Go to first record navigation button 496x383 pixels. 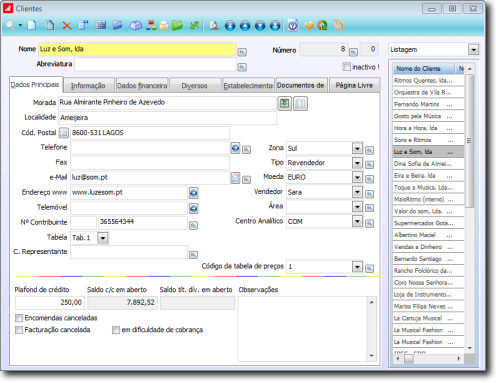click(x=230, y=26)
